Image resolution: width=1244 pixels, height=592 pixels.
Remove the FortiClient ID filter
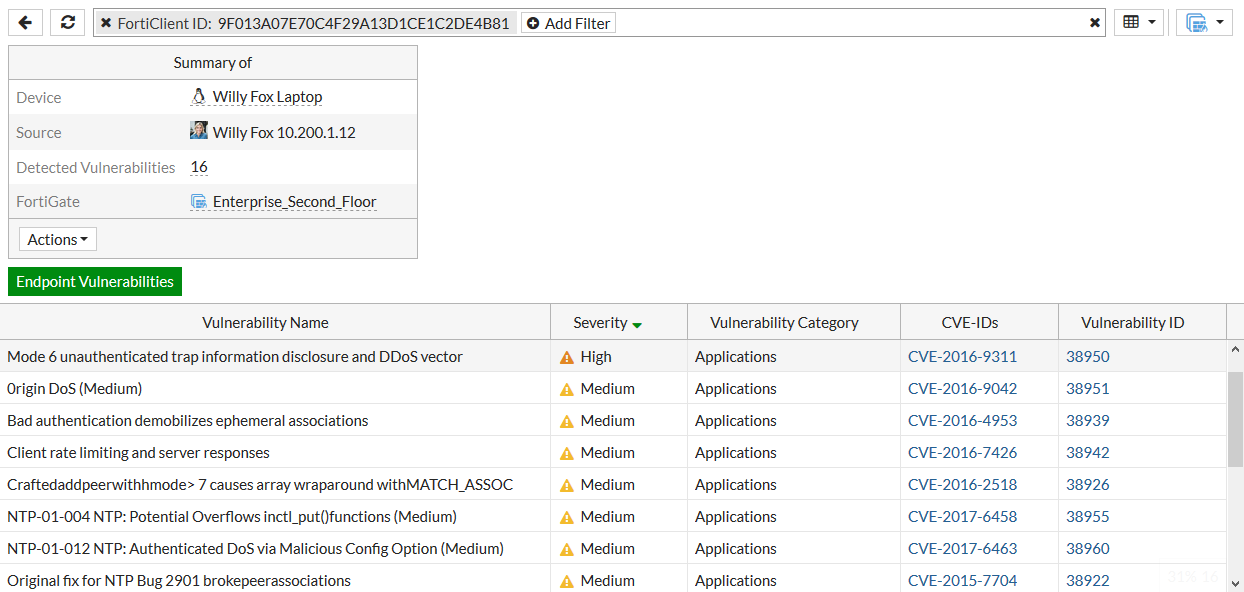click(107, 21)
